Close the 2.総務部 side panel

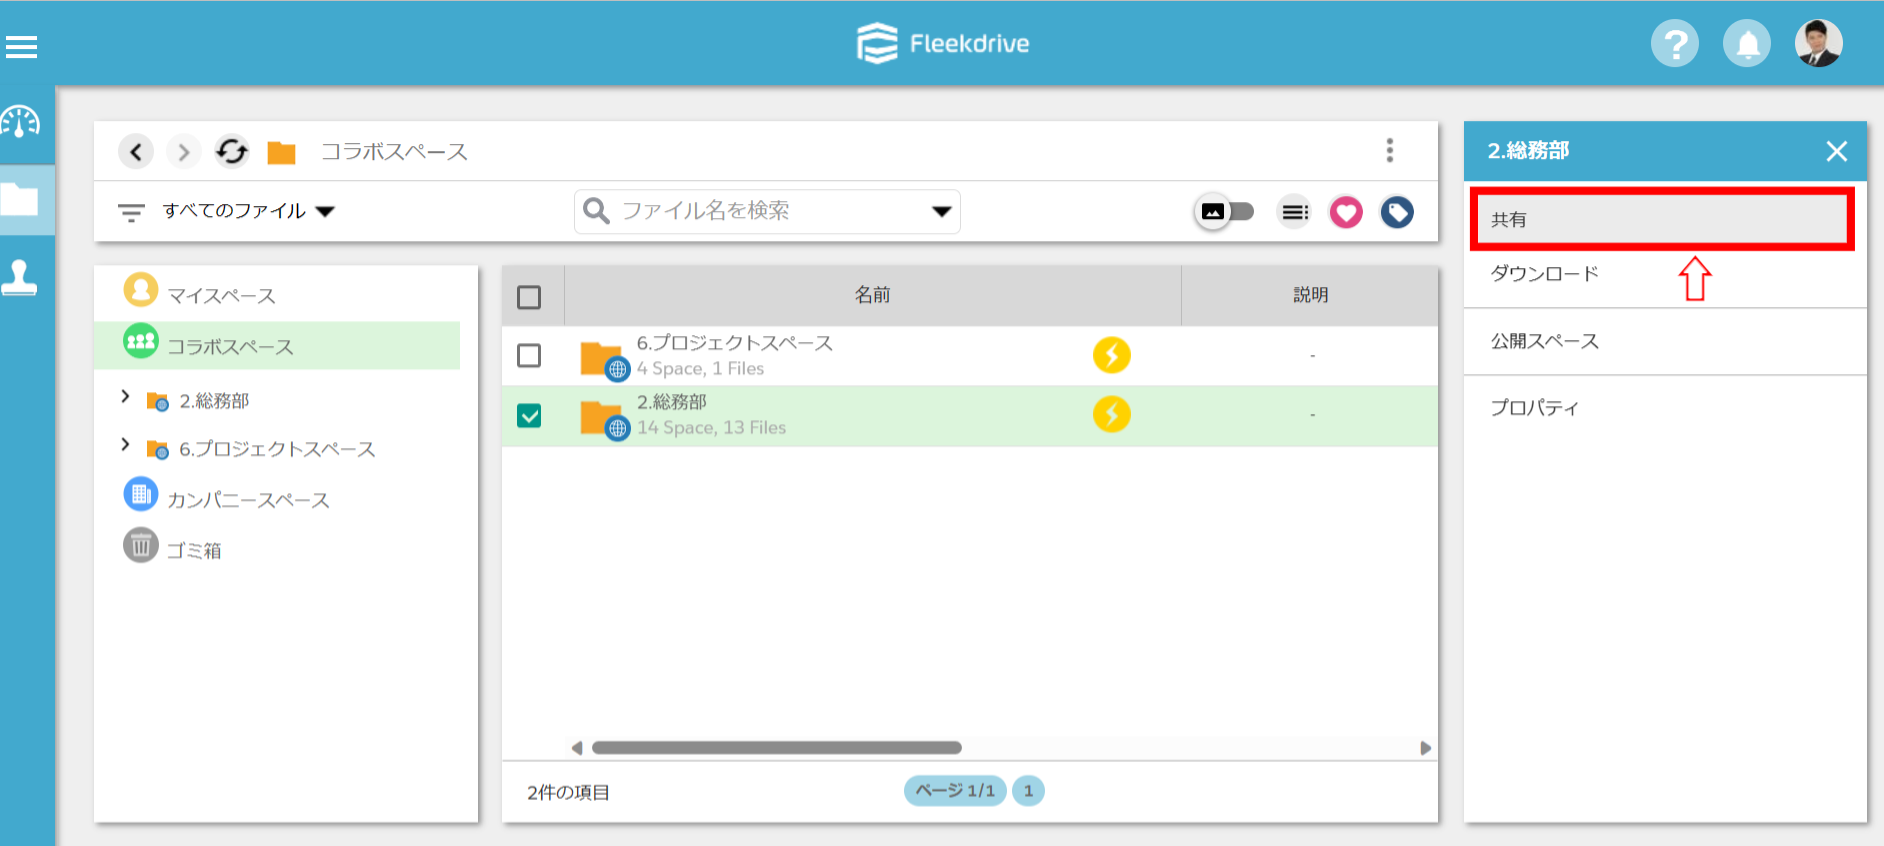tap(1836, 151)
